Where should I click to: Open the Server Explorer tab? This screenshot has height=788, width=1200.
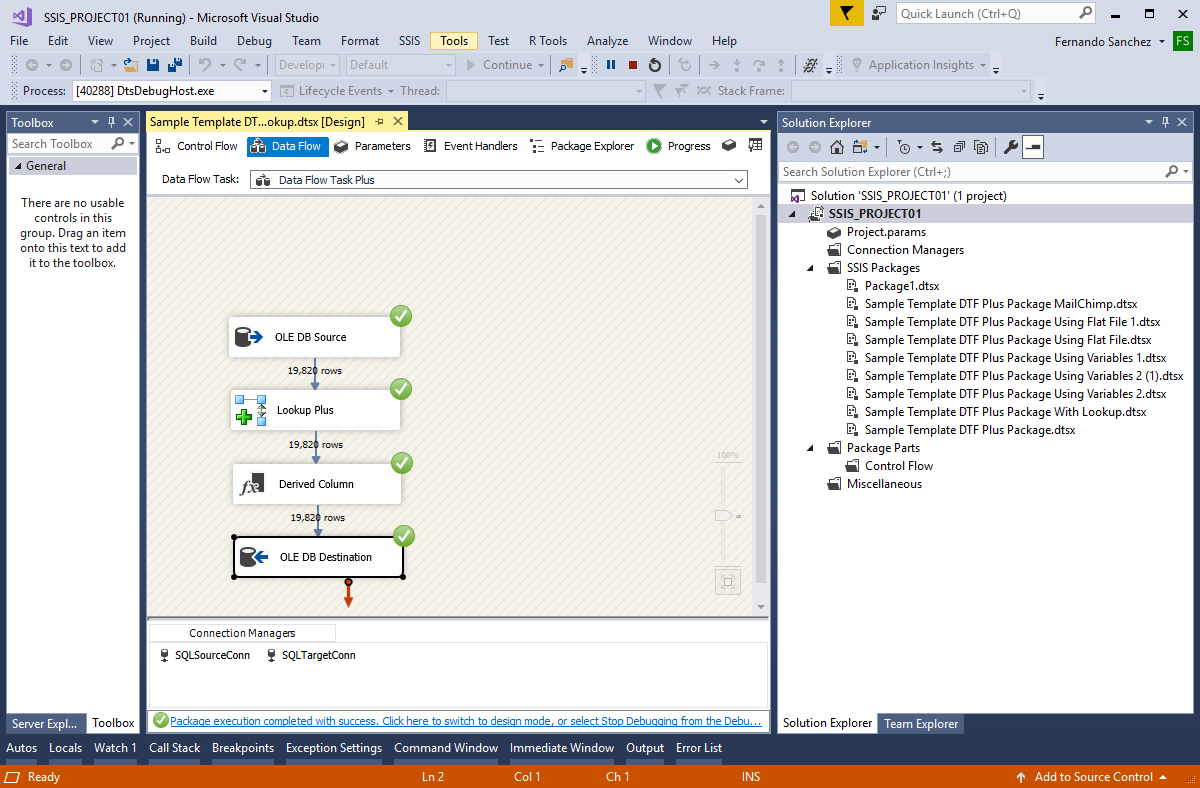(45, 723)
